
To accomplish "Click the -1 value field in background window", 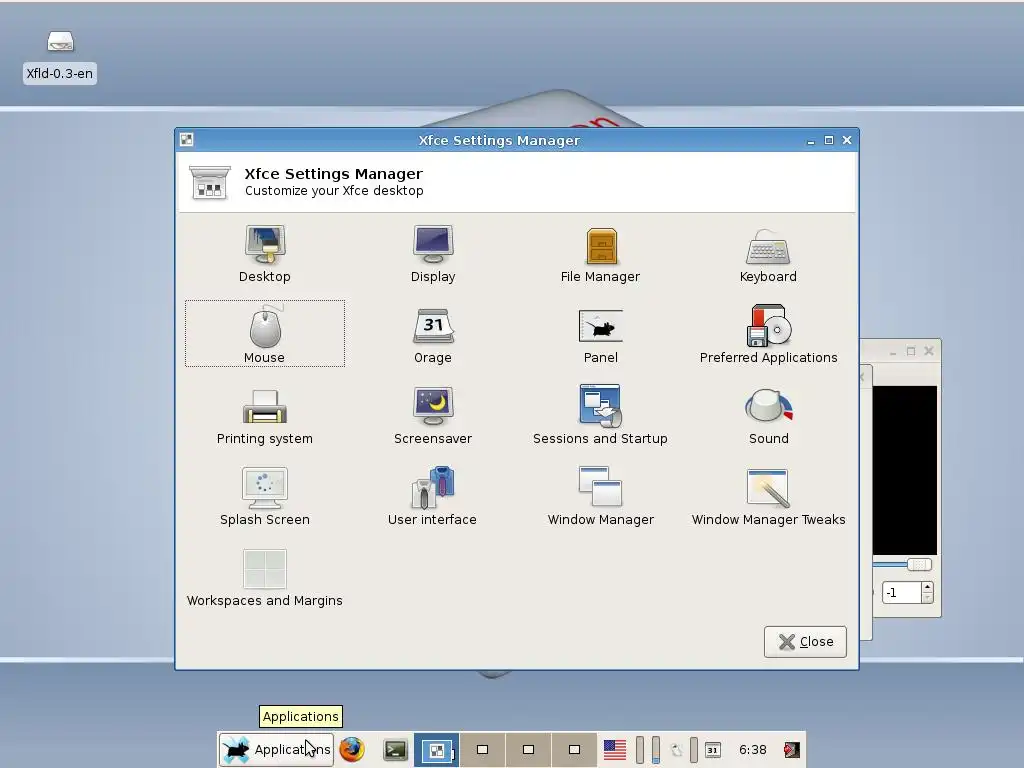I will pos(902,593).
